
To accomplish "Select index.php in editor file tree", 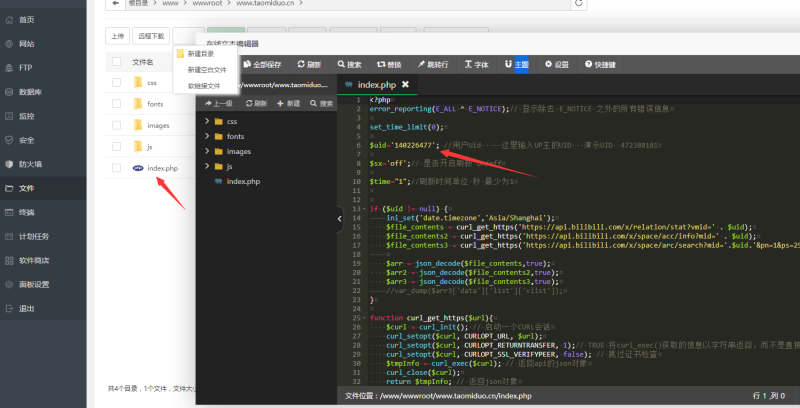I will pyautogui.click(x=243, y=182).
